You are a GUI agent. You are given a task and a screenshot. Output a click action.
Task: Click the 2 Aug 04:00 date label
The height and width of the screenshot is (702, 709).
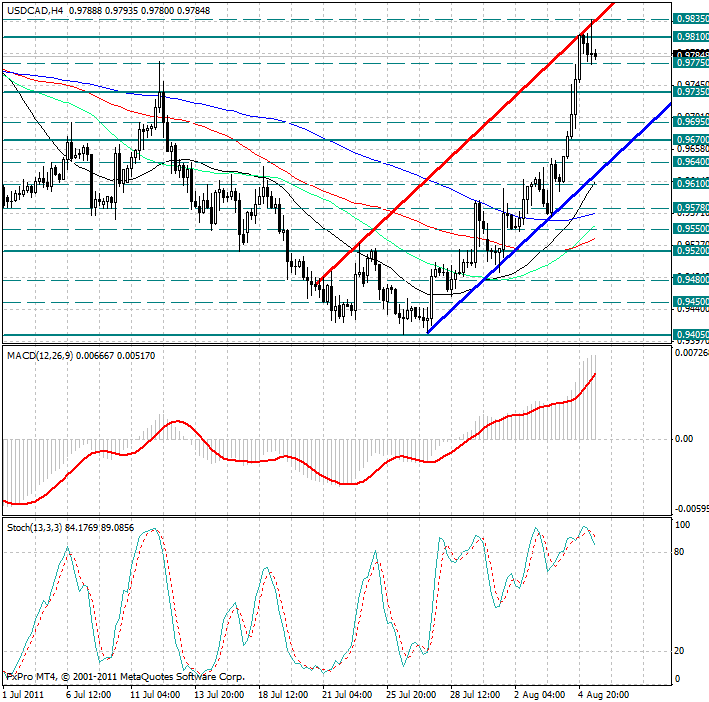pyautogui.click(x=540, y=694)
